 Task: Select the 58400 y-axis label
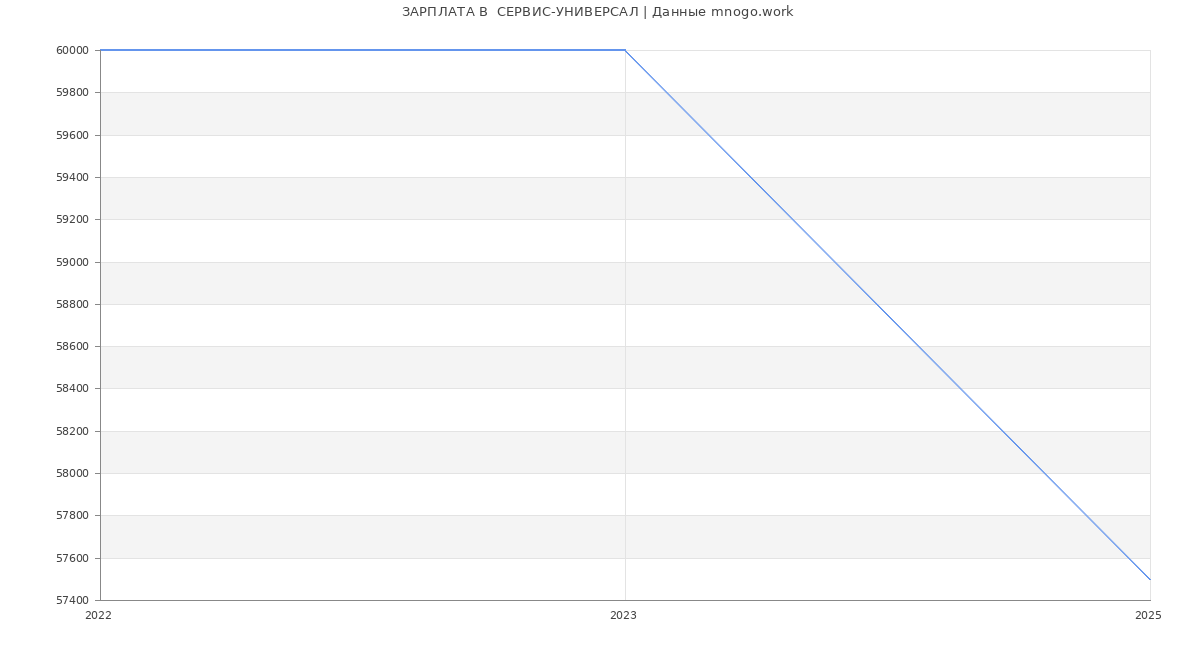[x=72, y=389]
